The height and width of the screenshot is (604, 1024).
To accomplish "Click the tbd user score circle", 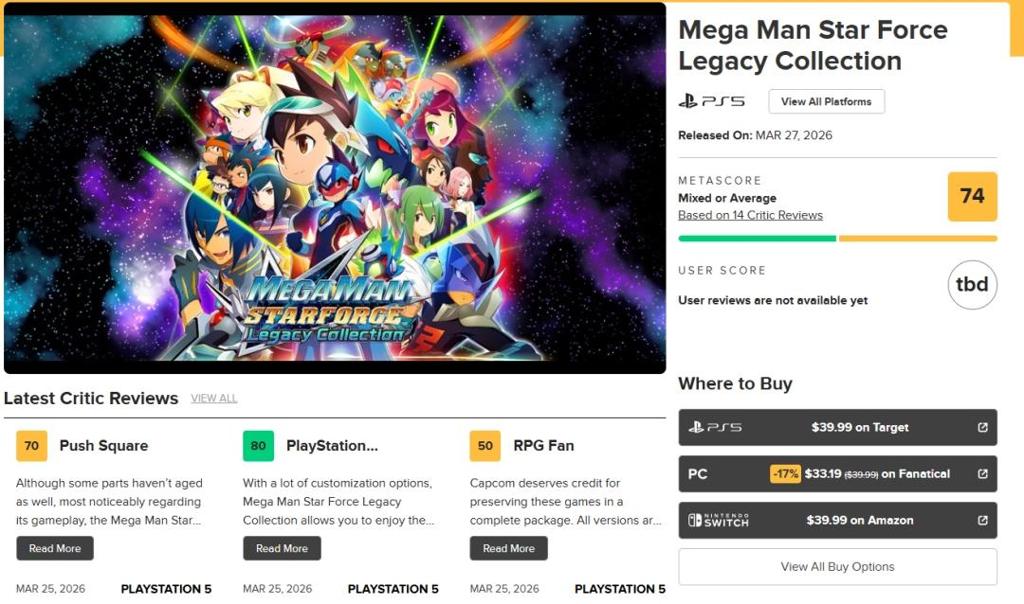I will pos(971,285).
